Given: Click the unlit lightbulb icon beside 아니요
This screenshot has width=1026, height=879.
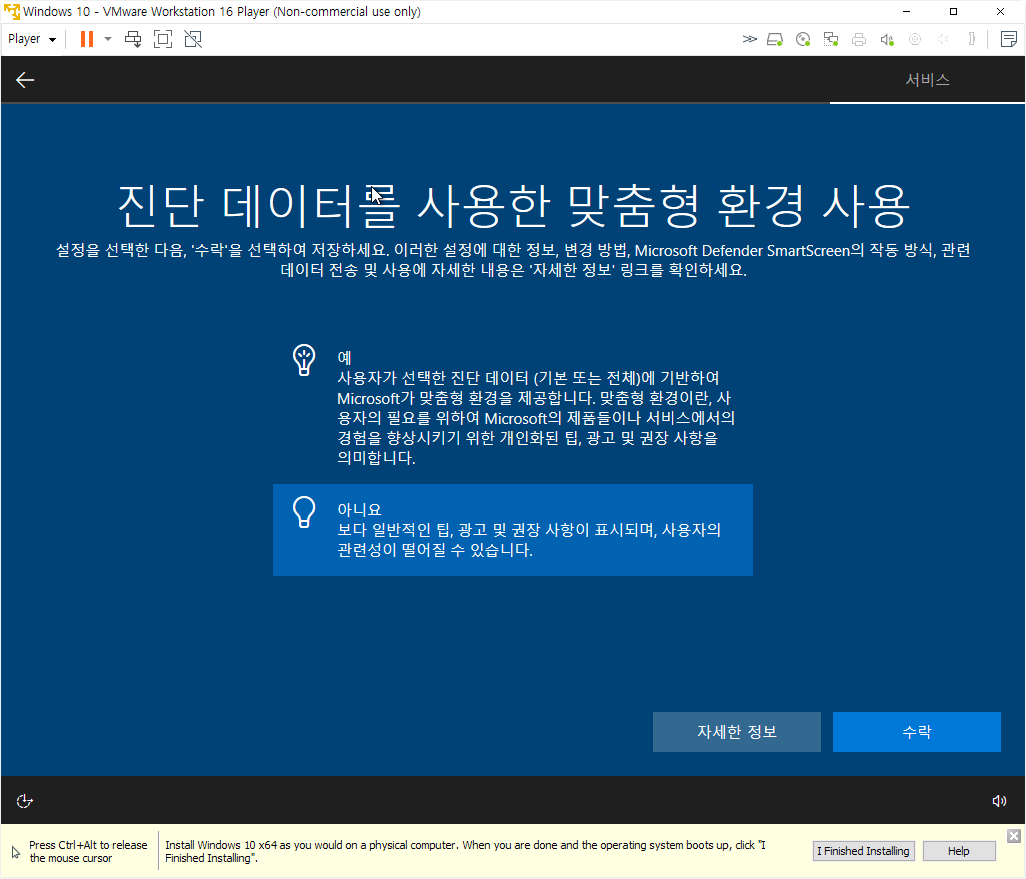Looking at the screenshot, I should pyautogui.click(x=304, y=512).
